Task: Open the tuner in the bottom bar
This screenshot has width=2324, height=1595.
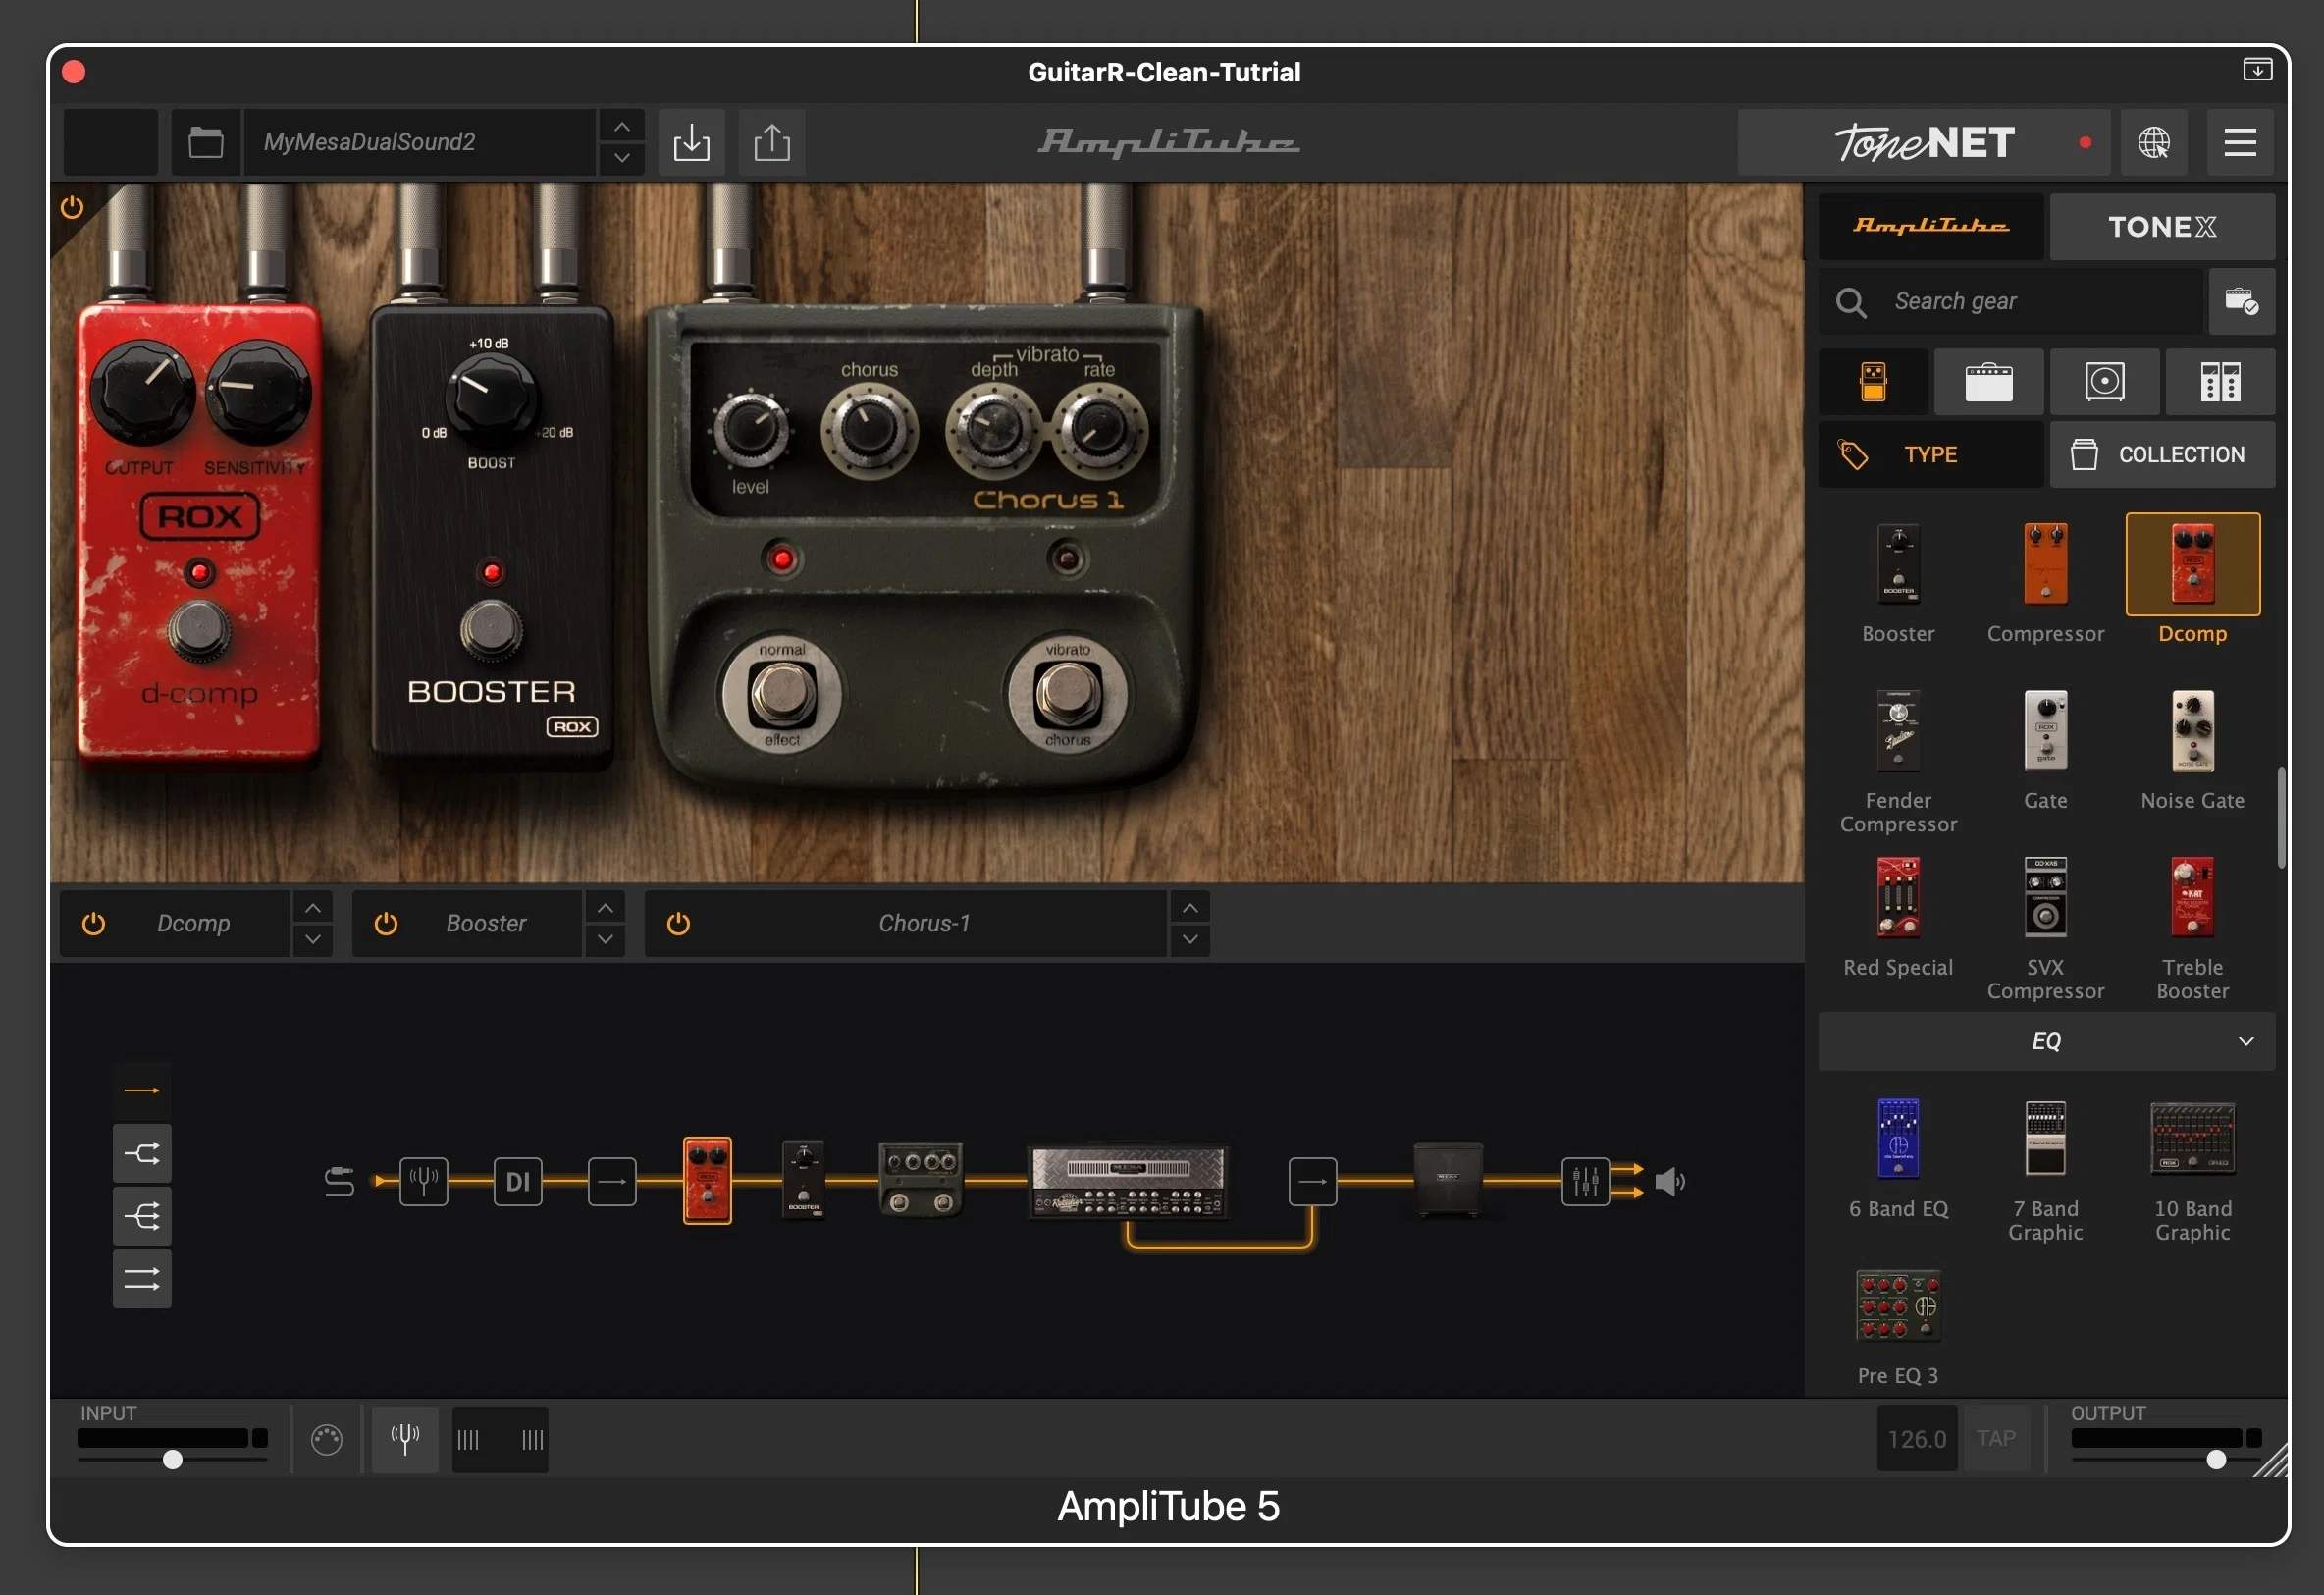Action: 405,1439
